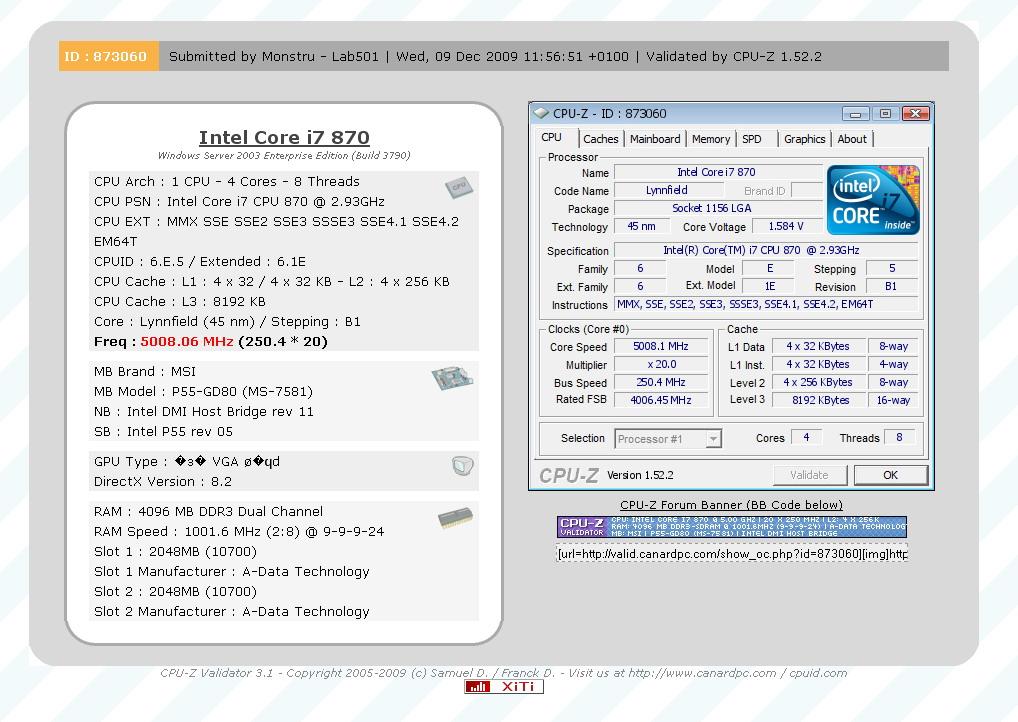This screenshot has width=1018, height=722.
Task: Click the CPU-Z Validator forum banner image
Action: [732, 527]
